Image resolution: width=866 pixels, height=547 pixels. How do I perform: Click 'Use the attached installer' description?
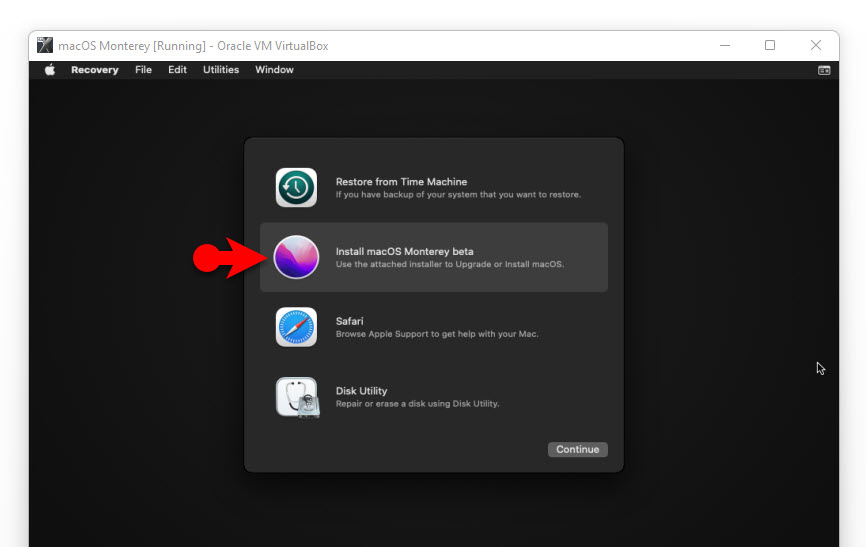point(450,264)
